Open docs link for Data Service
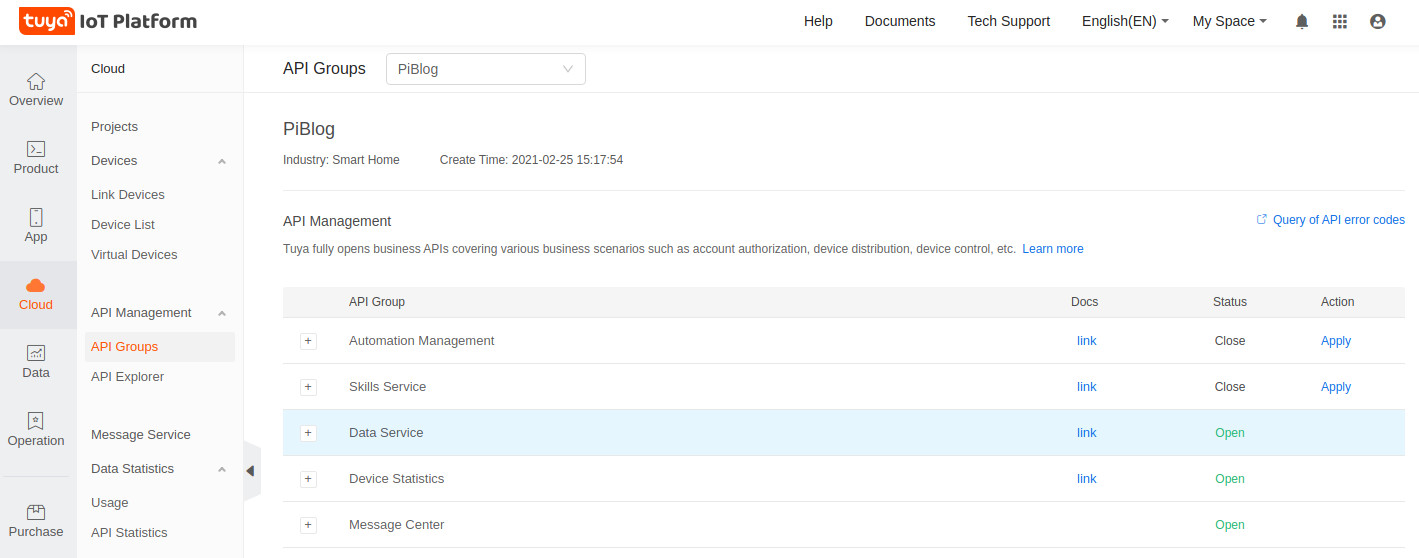The height and width of the screenshot is (558, 1419). pyautogui.click(x=1087, y=433)
